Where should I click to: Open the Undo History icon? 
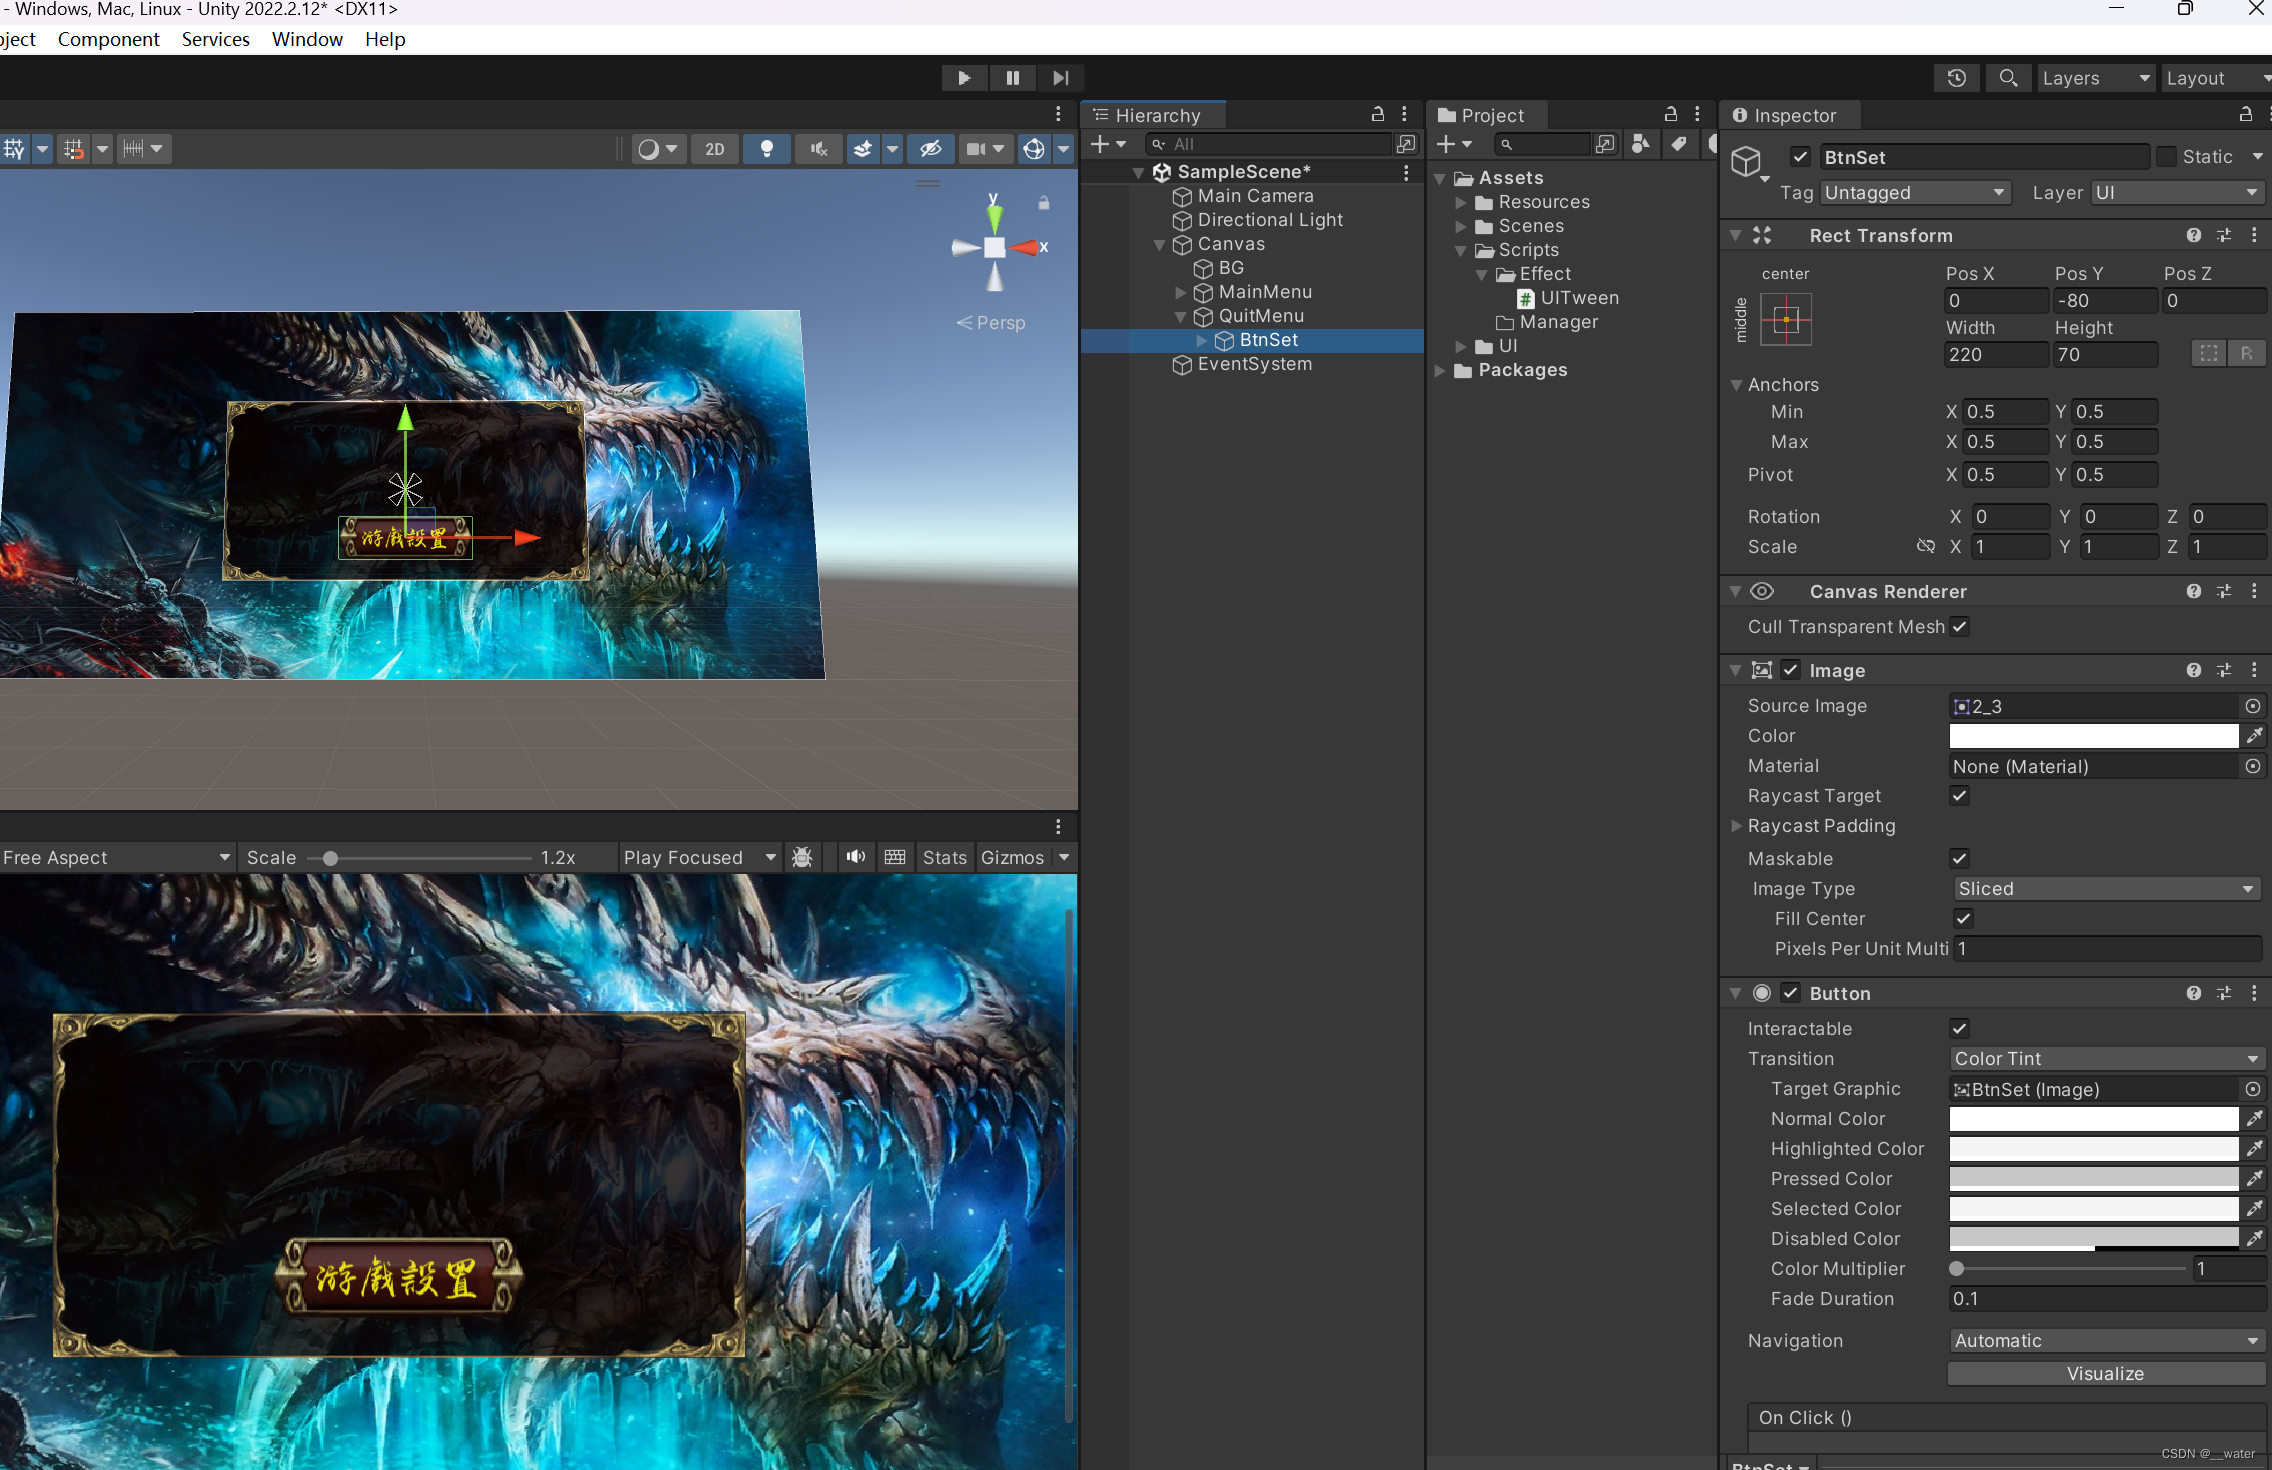[x=1956, y=78]
